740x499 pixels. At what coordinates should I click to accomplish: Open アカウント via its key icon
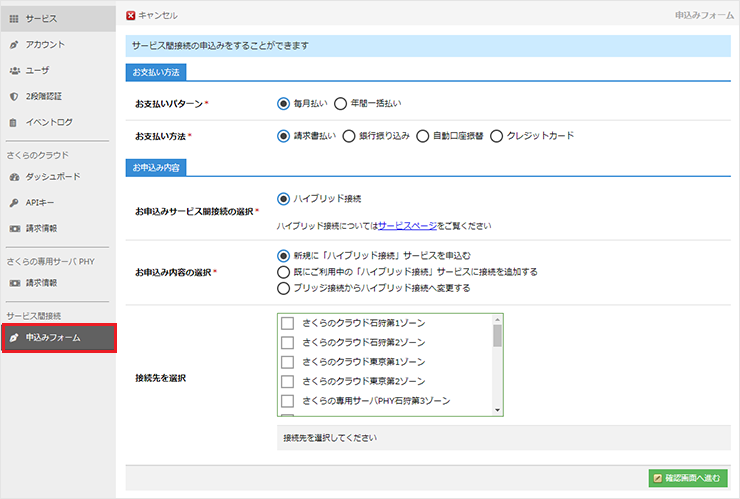coord(13,45)
